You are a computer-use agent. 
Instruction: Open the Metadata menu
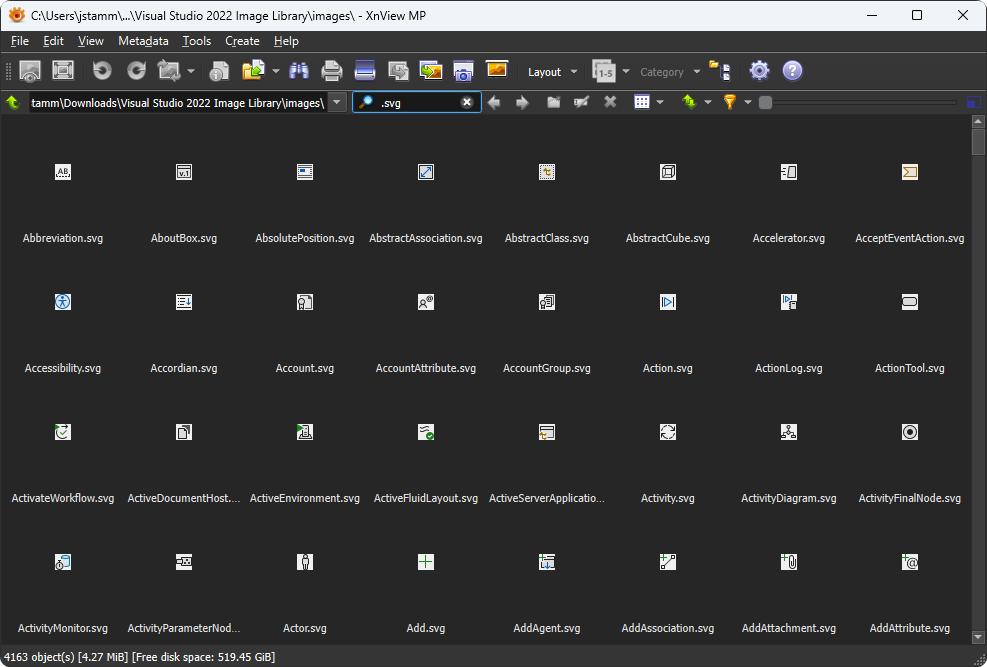click(x=143, y=41)
